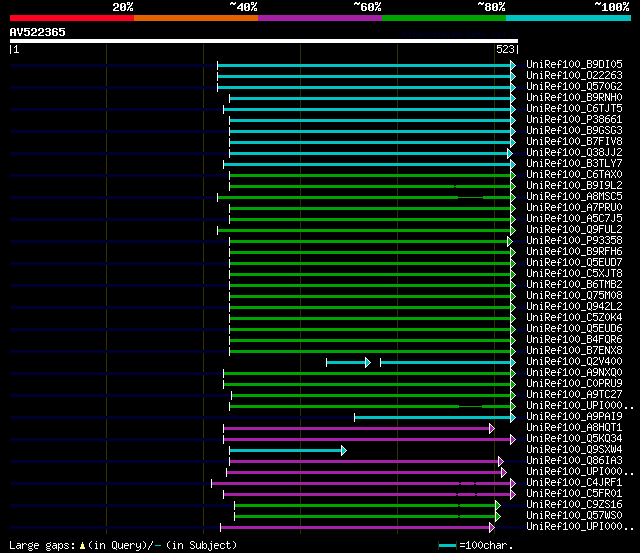
Task: Select UniRef100_B9RFH6 in the hit list
Action: (574, 252)
